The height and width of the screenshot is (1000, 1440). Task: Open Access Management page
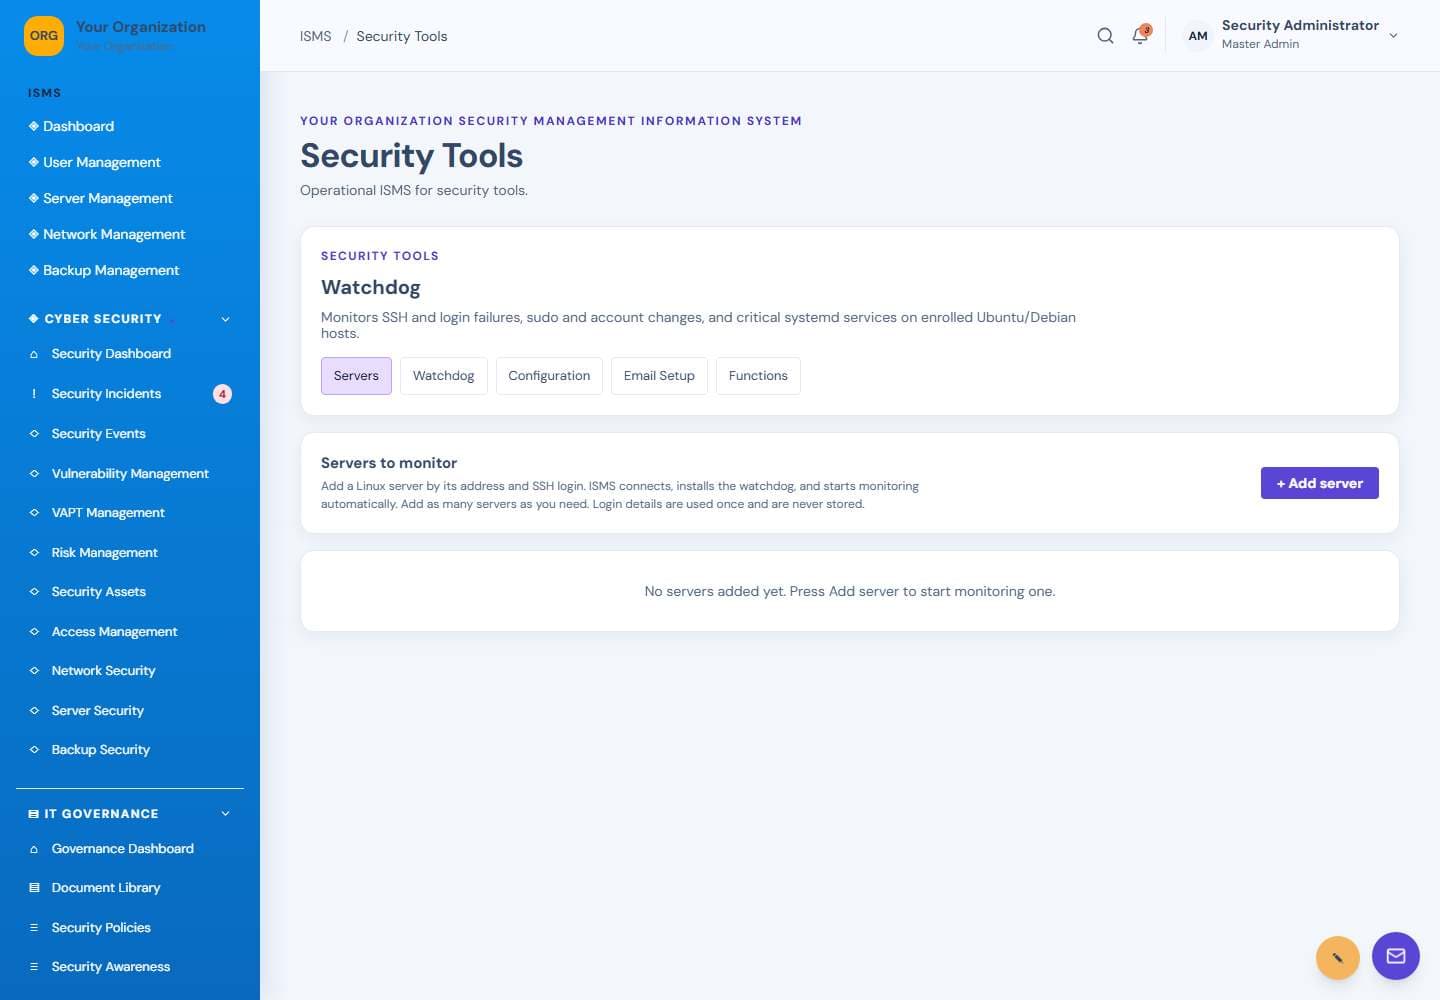[x=114, y=632]
